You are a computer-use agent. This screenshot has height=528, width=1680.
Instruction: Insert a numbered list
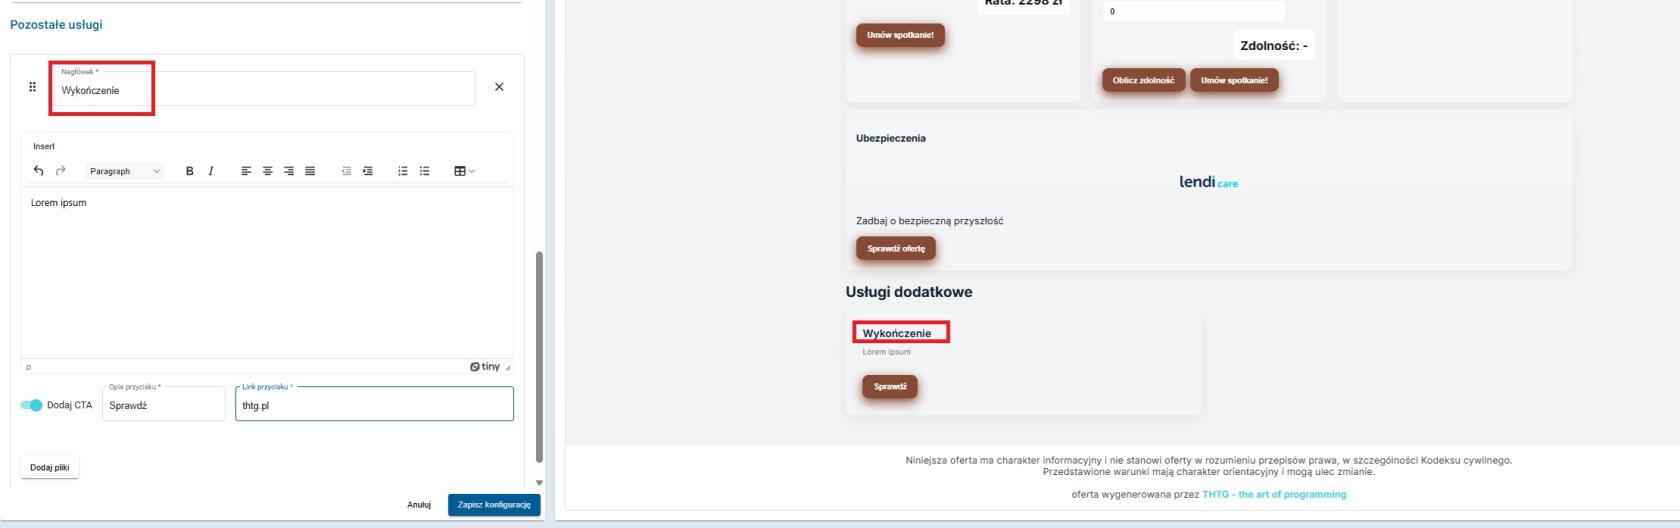click(403, 171)
